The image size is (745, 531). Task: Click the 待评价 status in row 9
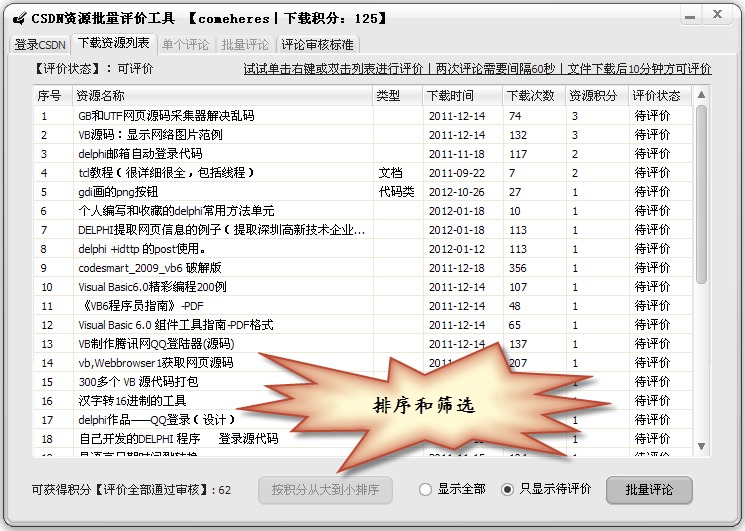tap(652, 268)
